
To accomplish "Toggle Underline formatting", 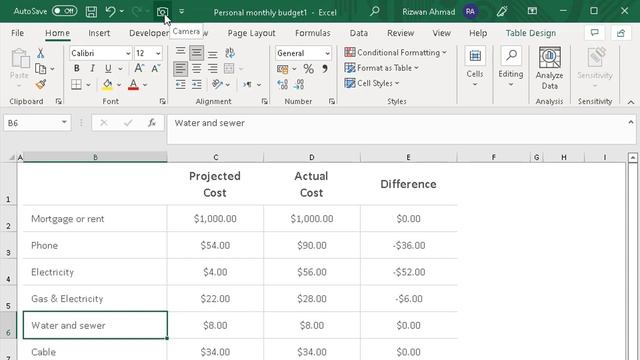I will click(108, 68).
